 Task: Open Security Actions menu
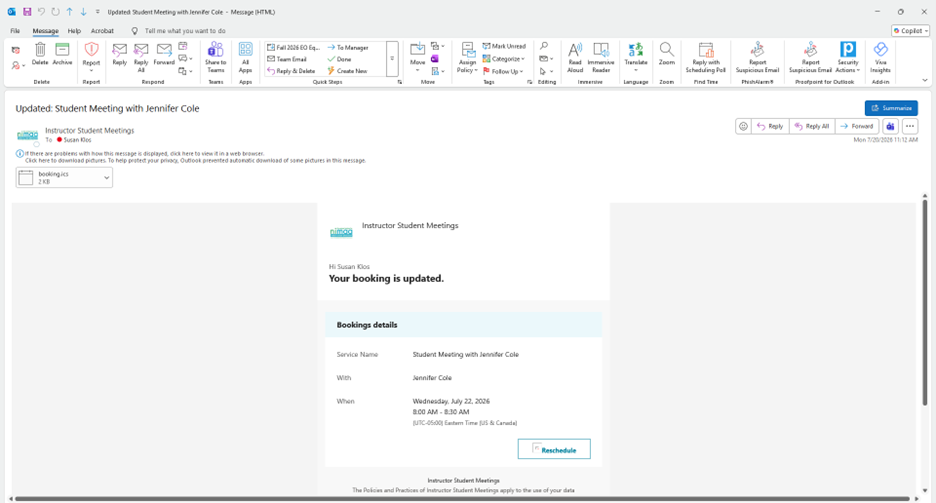pos(848,57)
